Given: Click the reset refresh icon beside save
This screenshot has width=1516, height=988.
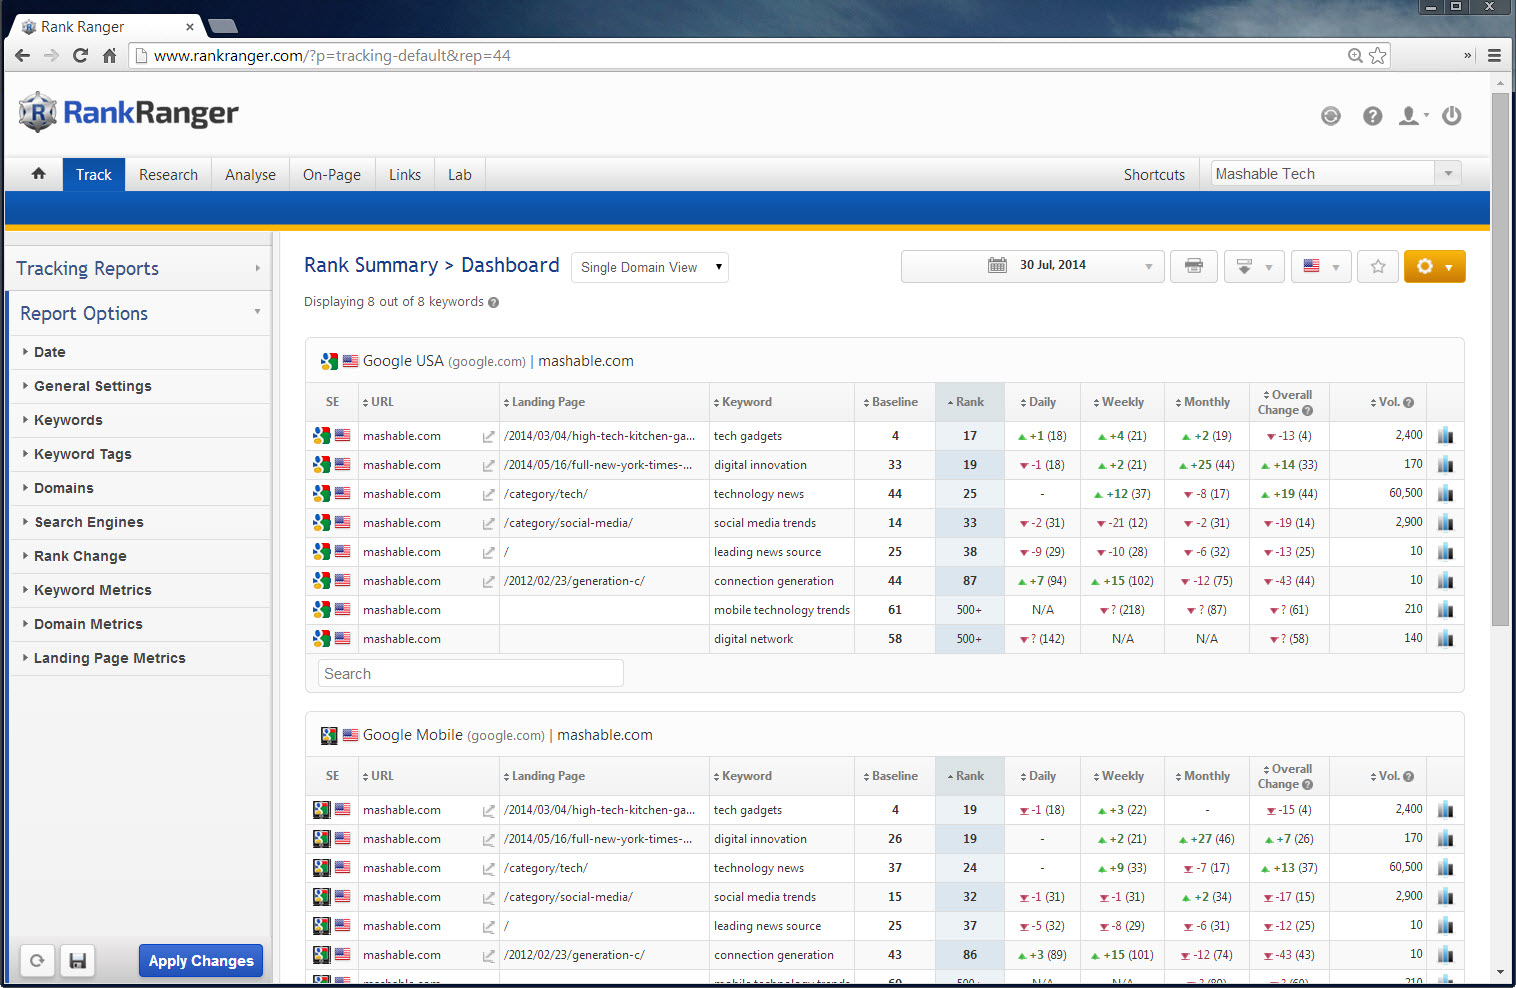Looking at the screenshot, I should pos(37,961).
